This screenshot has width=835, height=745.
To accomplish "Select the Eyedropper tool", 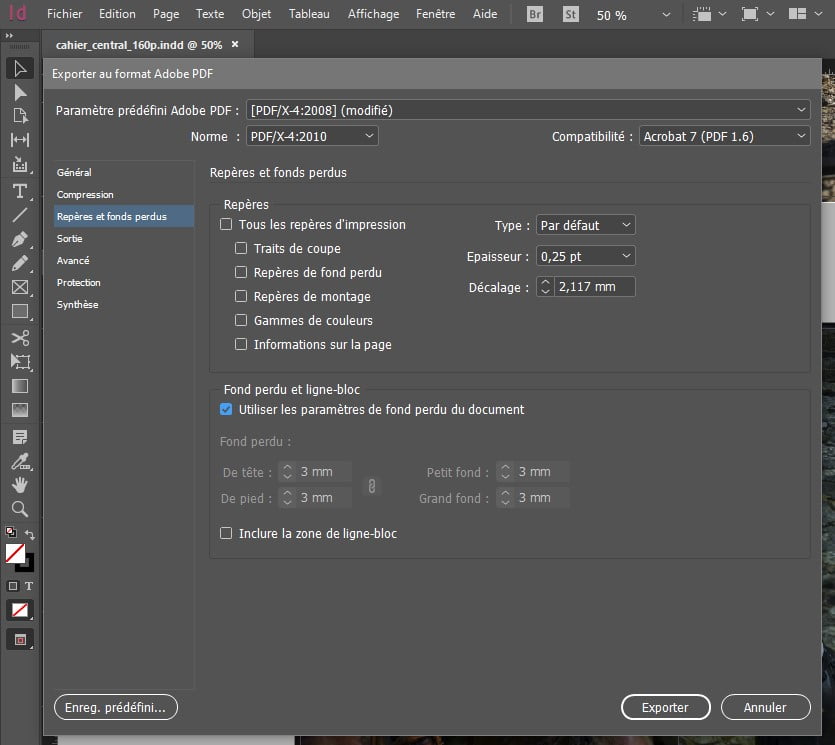I will pyautogui.click(x=19, y=461).
